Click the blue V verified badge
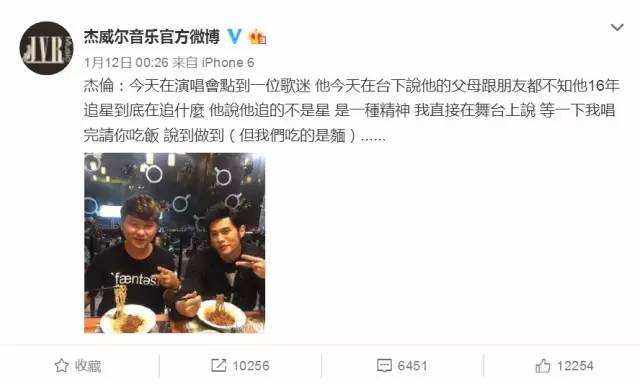This screenshot has height=384, width=640. click(235, 36)
